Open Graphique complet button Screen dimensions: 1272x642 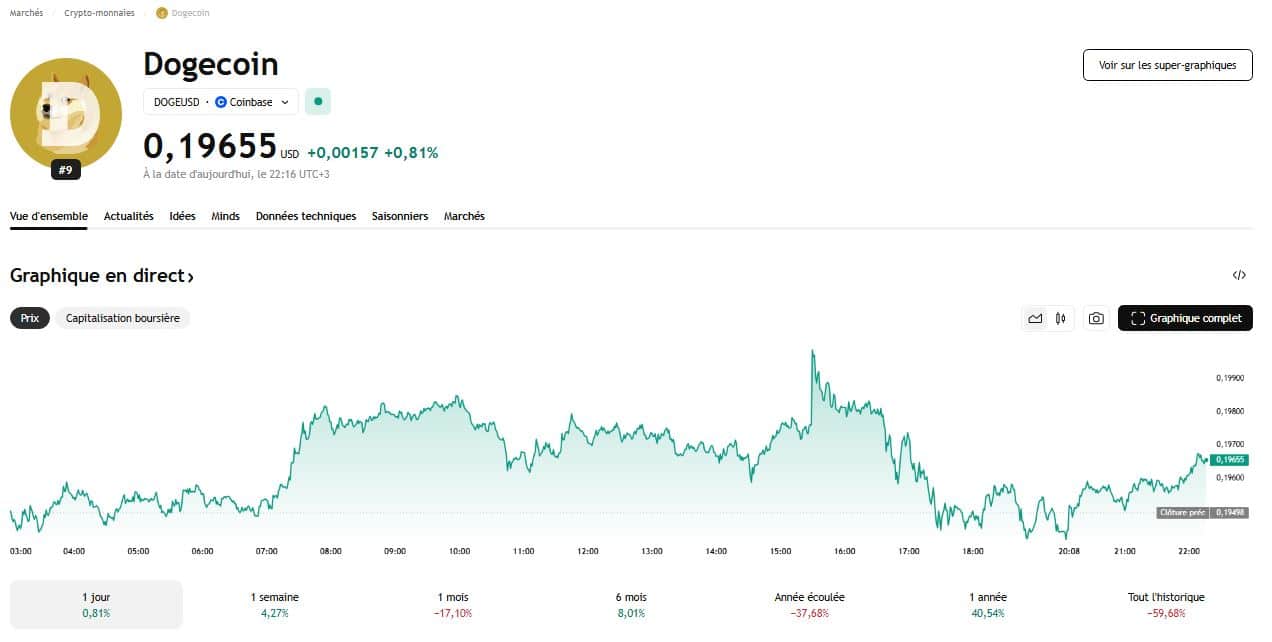(x=1185, y=318)
